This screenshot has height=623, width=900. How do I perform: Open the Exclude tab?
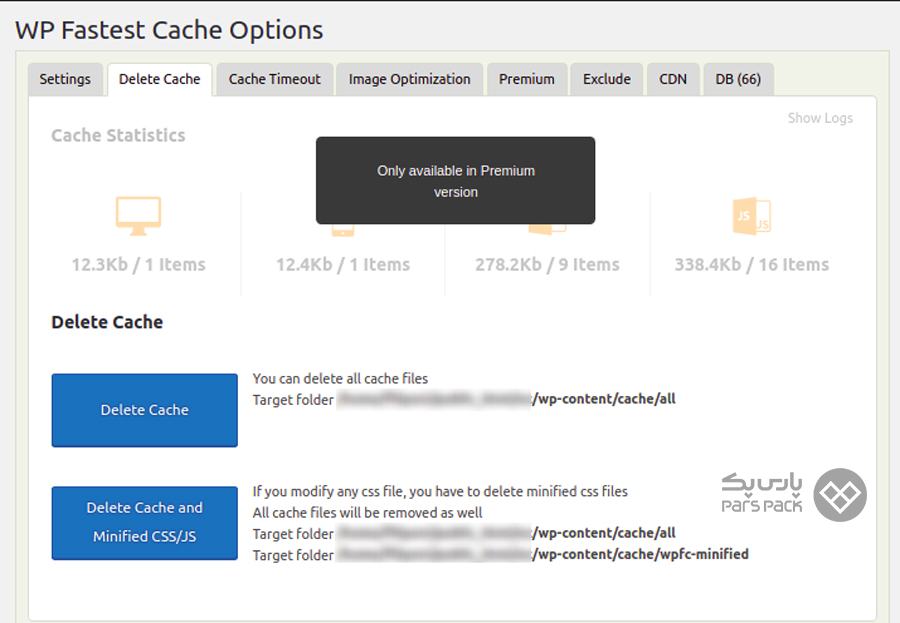[607, 79]
